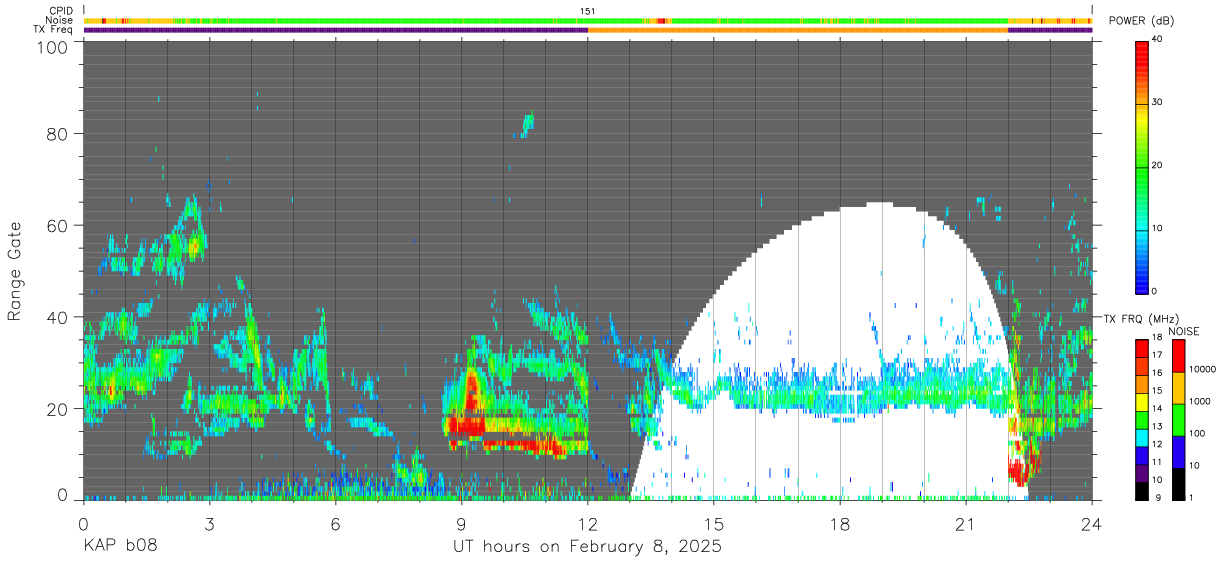Click the x-axis tick label 24
1228x567 pixels.
(1092, 524)
